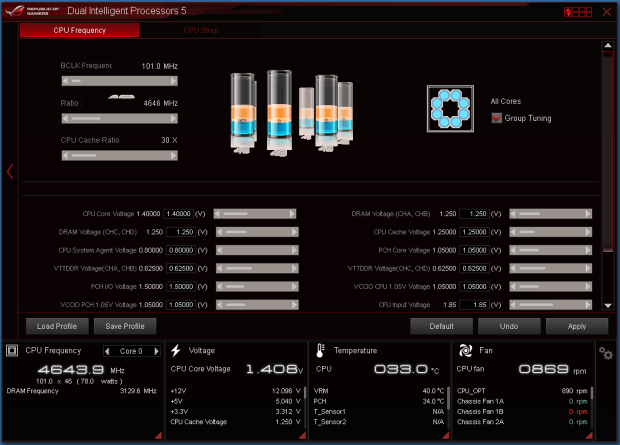Decrease BCLK Frequency with left arrow
The width and height of the screenshot is (620, 445).
(65, 81)
